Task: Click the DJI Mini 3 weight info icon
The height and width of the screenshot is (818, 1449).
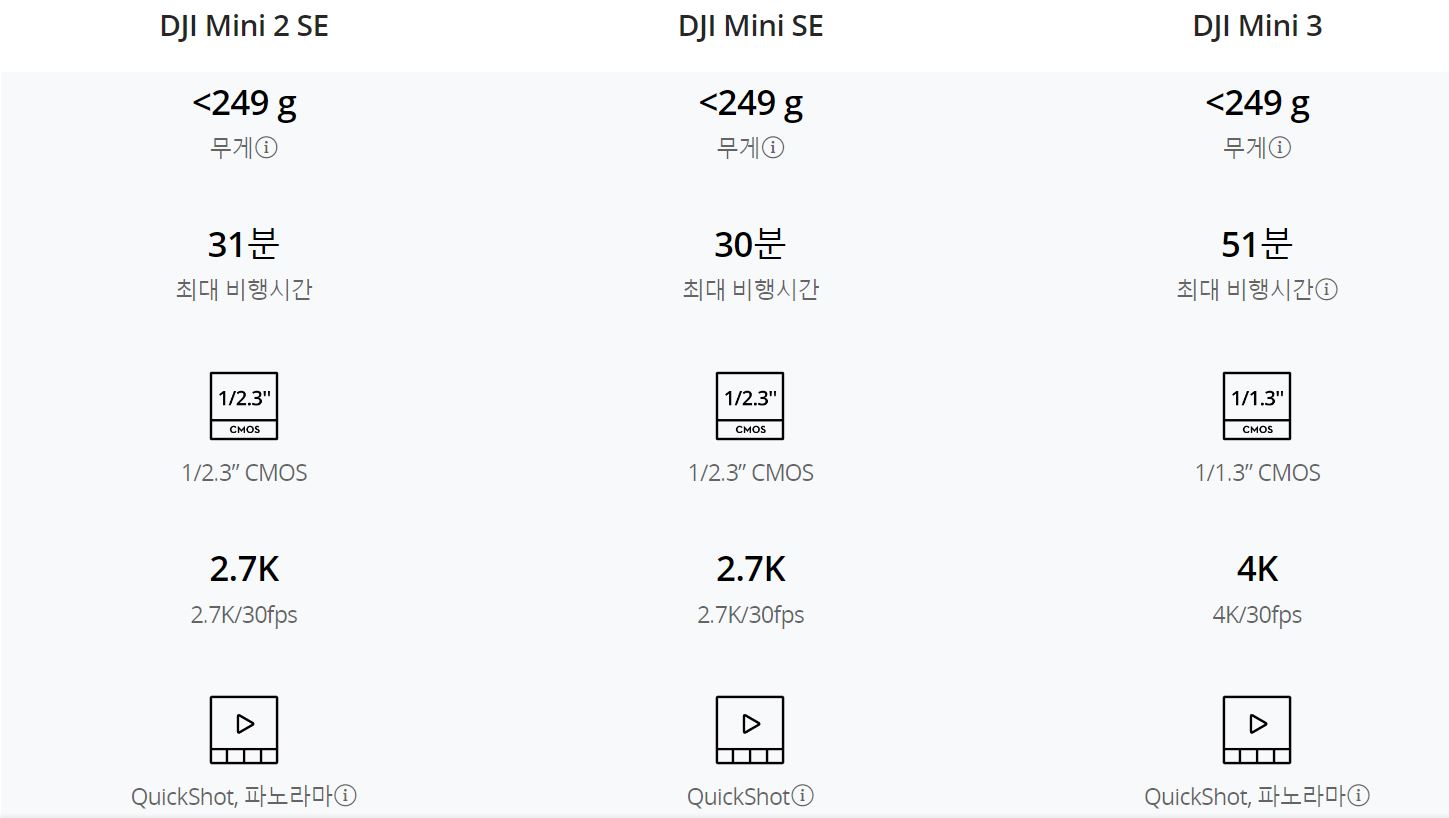Action: pyautogui.click(x=1280, y=148)
